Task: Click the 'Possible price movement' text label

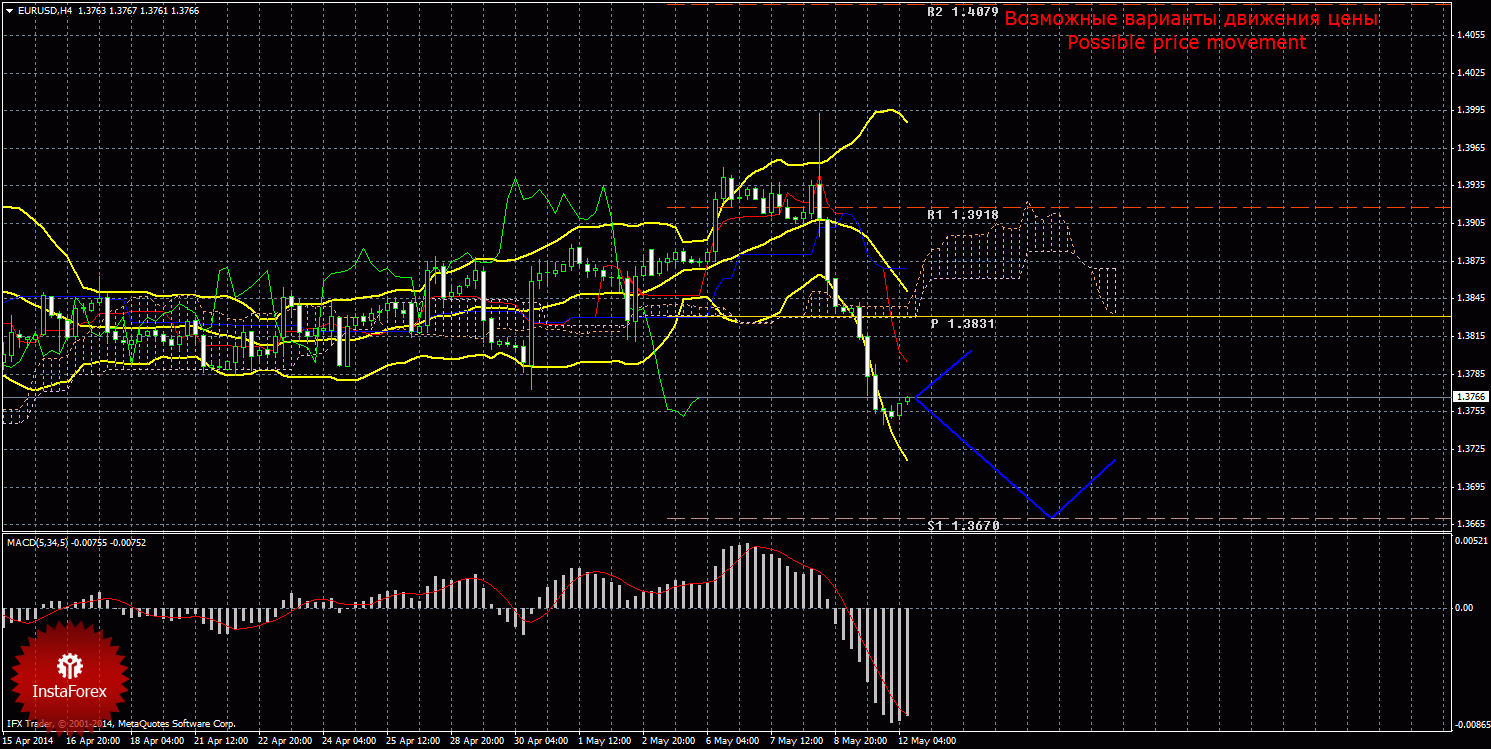Action: click(x=1186, y=43)
